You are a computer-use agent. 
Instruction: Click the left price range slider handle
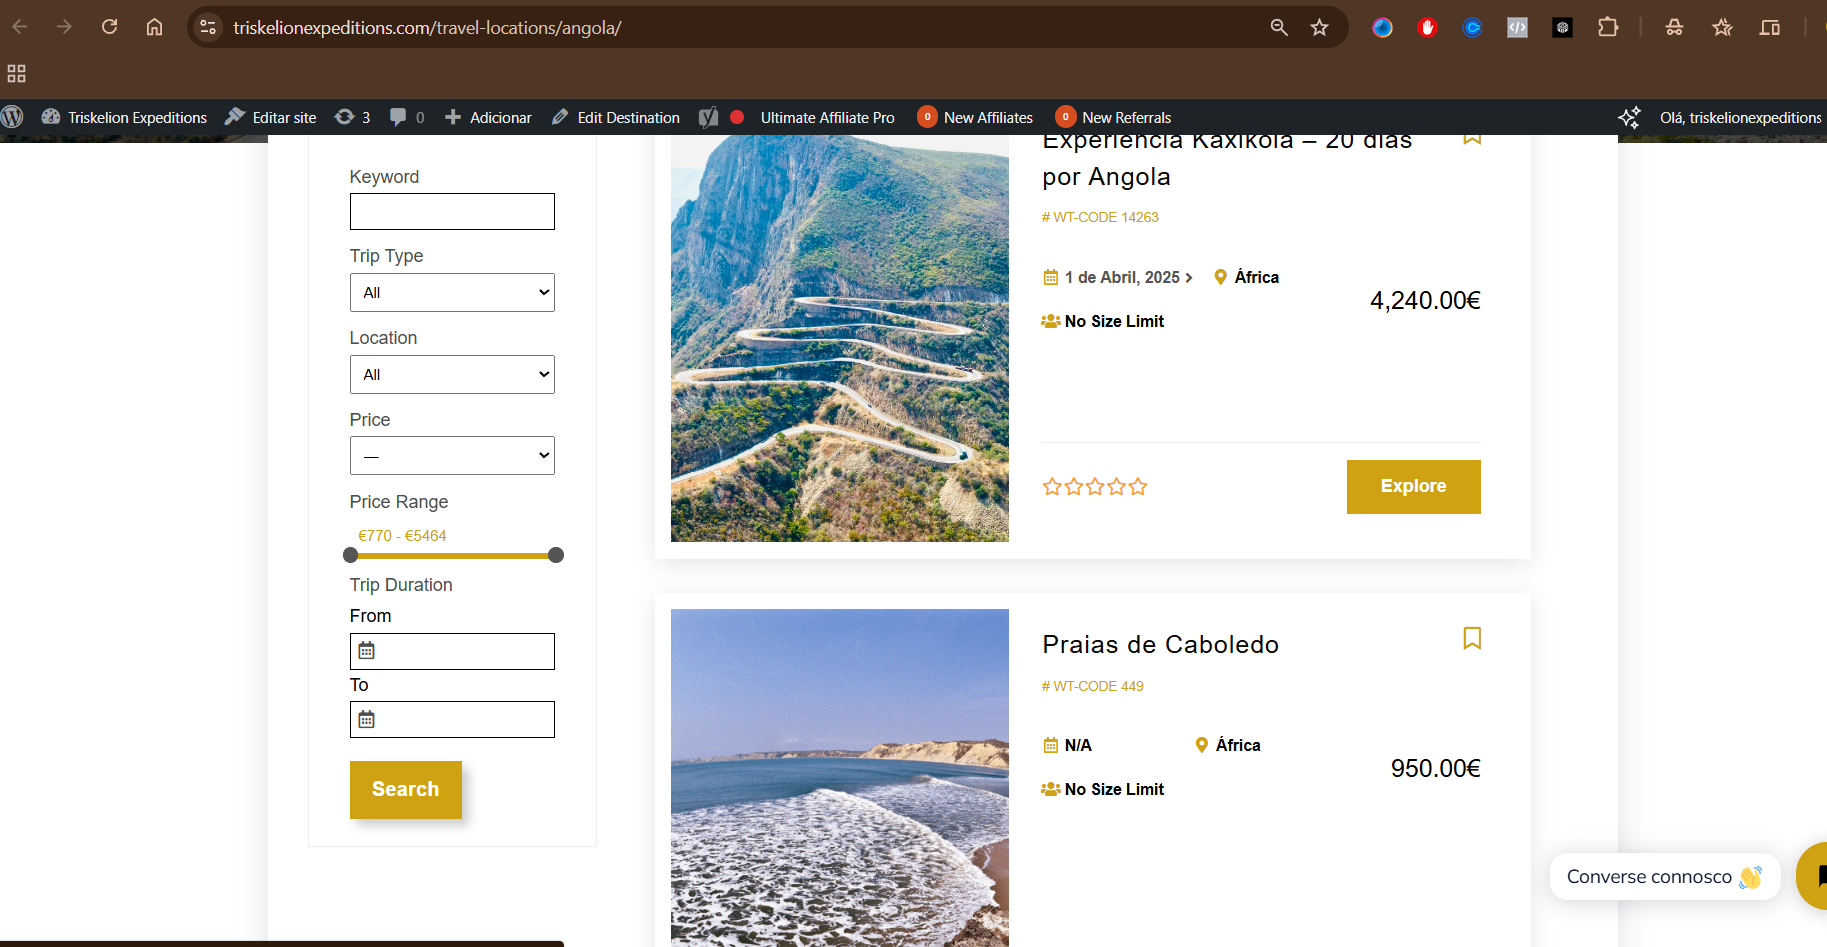point(350,555)
